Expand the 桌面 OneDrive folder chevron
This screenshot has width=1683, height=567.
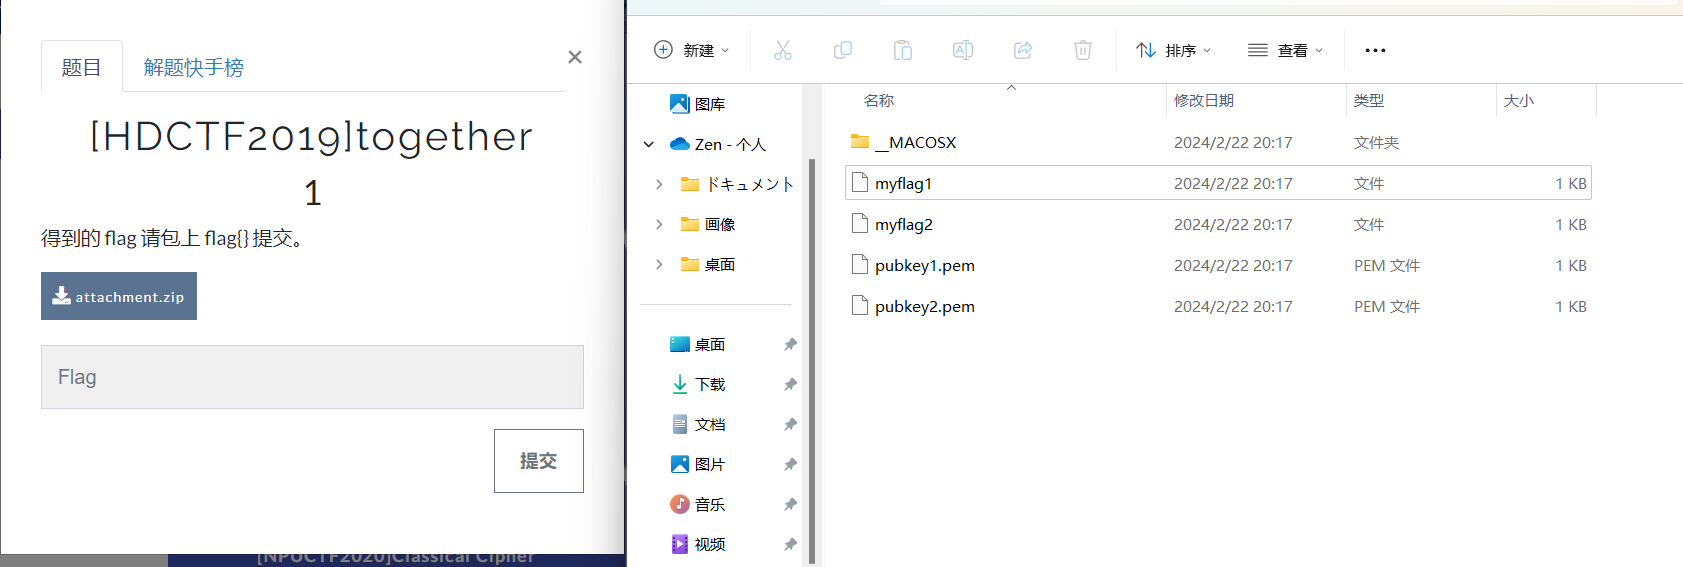coord(659,264)
